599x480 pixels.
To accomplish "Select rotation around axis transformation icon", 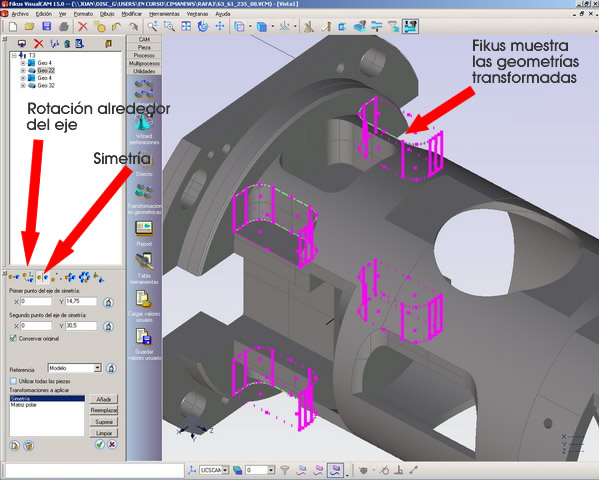I will [28, 277].
